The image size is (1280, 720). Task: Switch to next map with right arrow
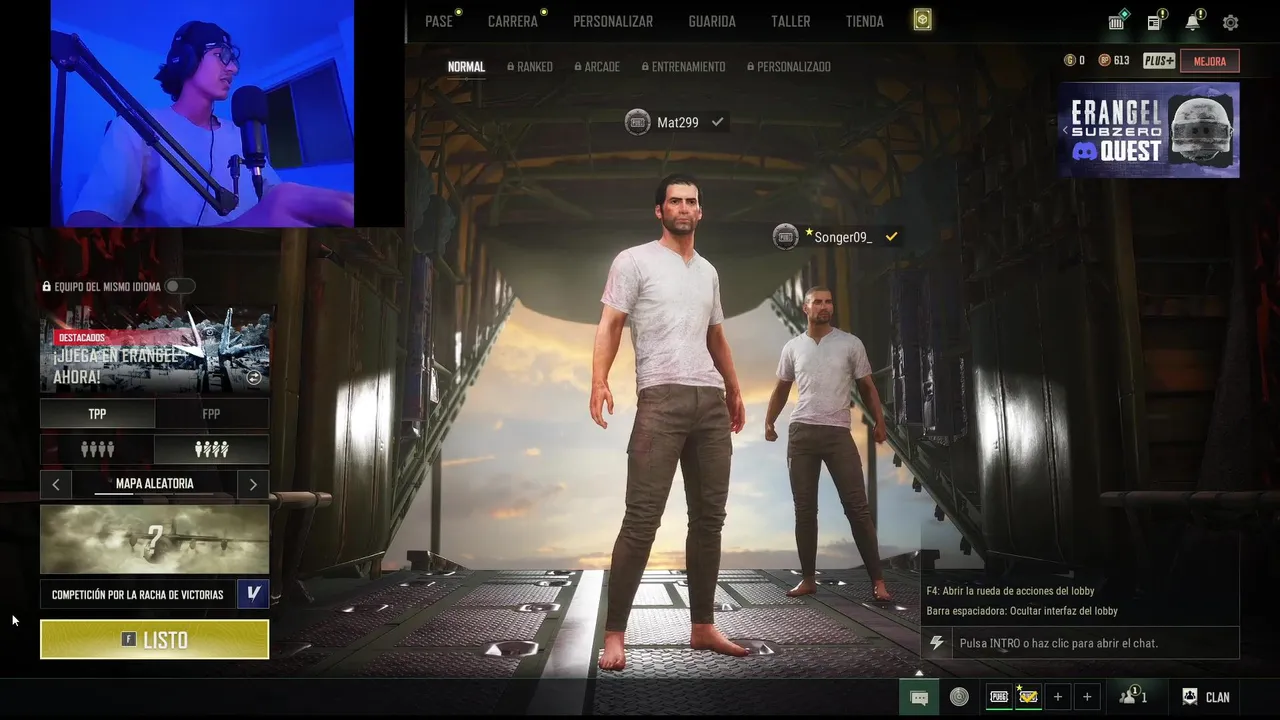[x=253, y=484]
